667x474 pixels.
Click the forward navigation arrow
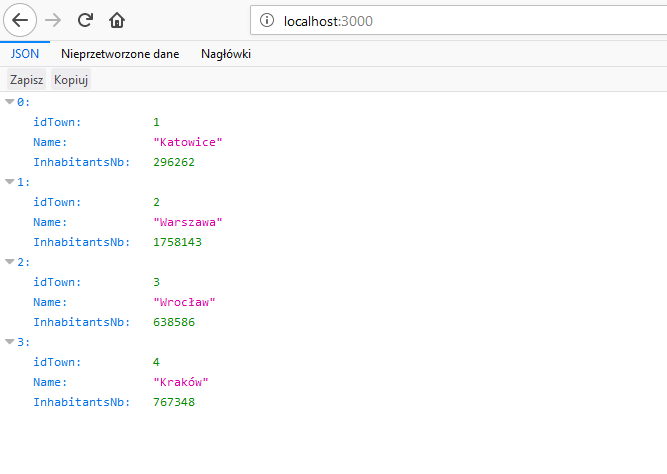click(53, 20)
